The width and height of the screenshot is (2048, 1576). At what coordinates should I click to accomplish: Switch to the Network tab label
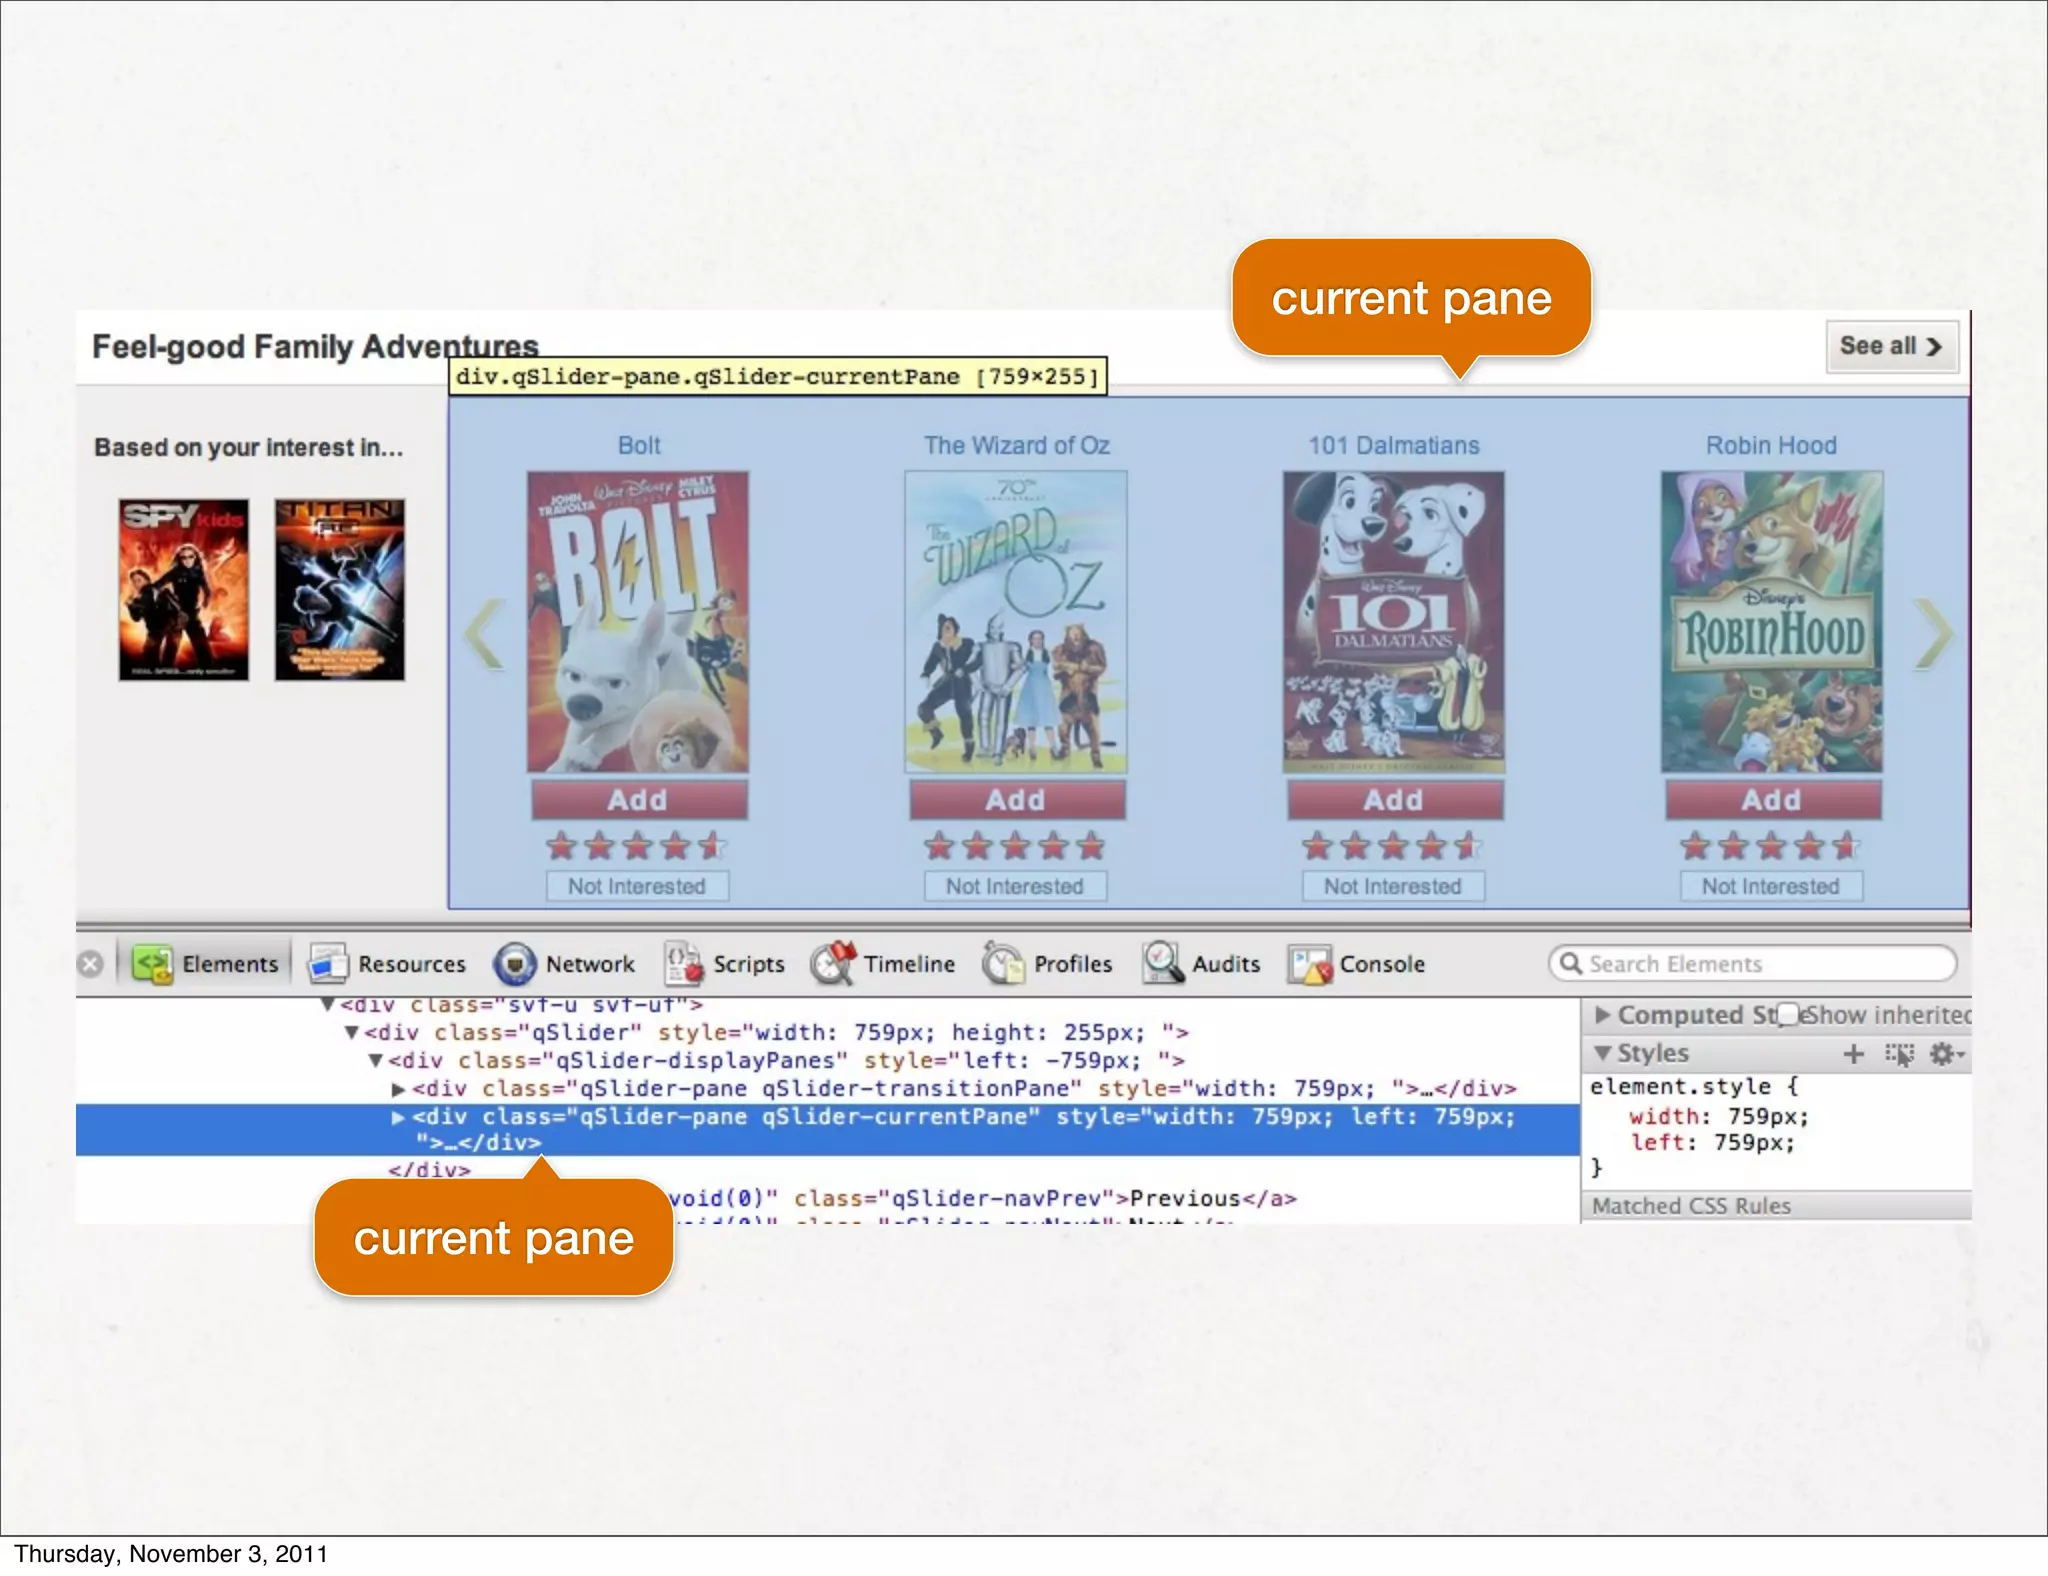(590, 964)
